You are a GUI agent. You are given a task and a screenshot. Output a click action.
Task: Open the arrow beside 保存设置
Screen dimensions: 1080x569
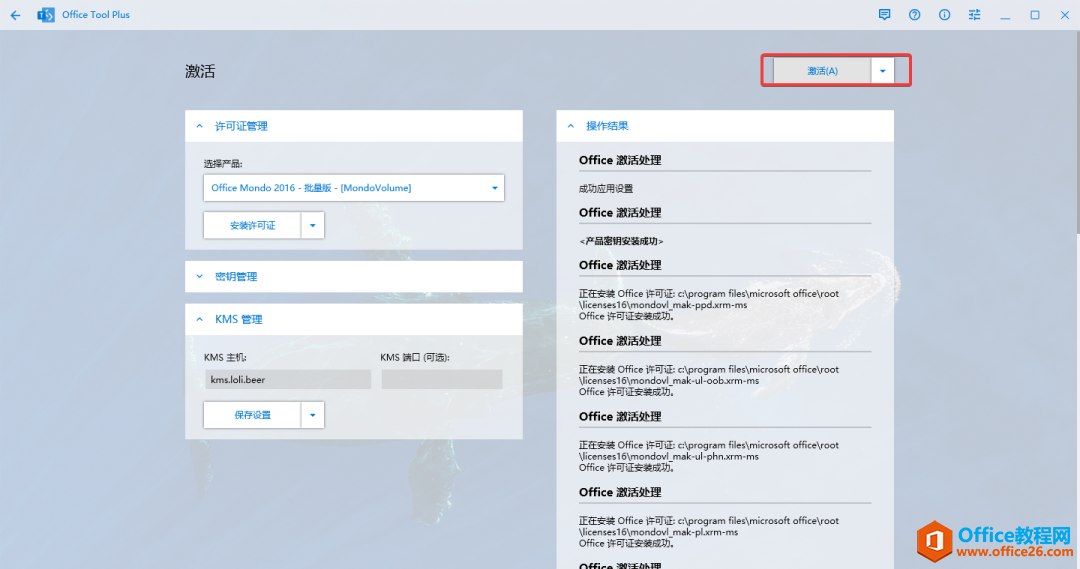[x=313, y=415]
